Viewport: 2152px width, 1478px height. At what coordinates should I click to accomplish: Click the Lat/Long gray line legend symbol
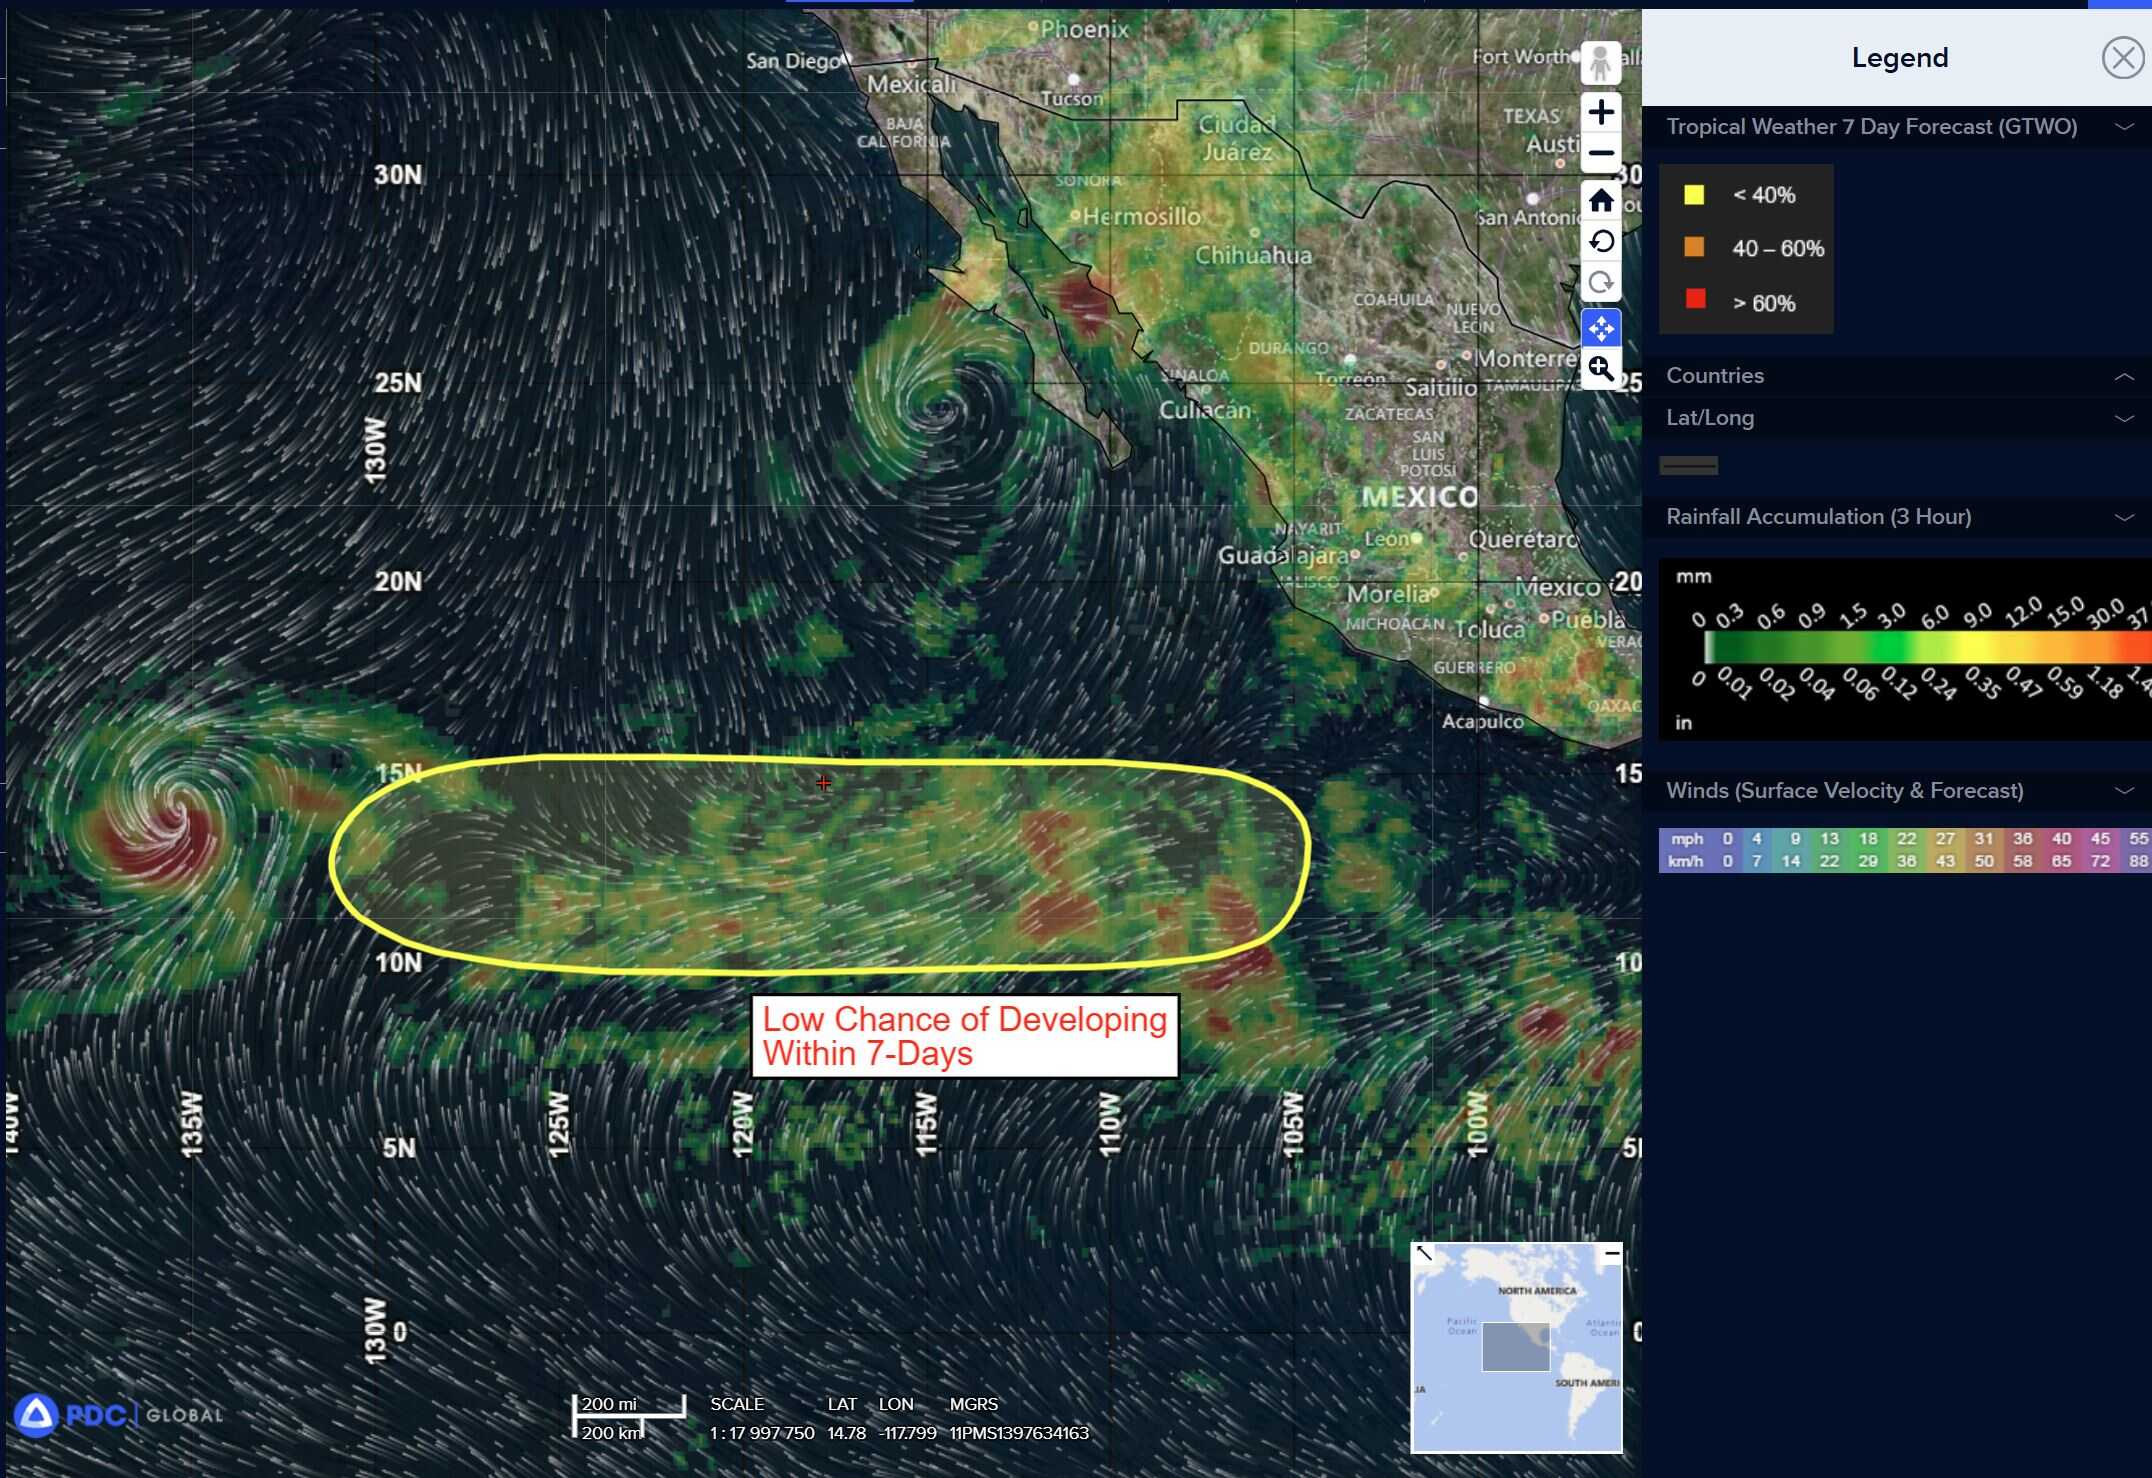point(1688,465)
